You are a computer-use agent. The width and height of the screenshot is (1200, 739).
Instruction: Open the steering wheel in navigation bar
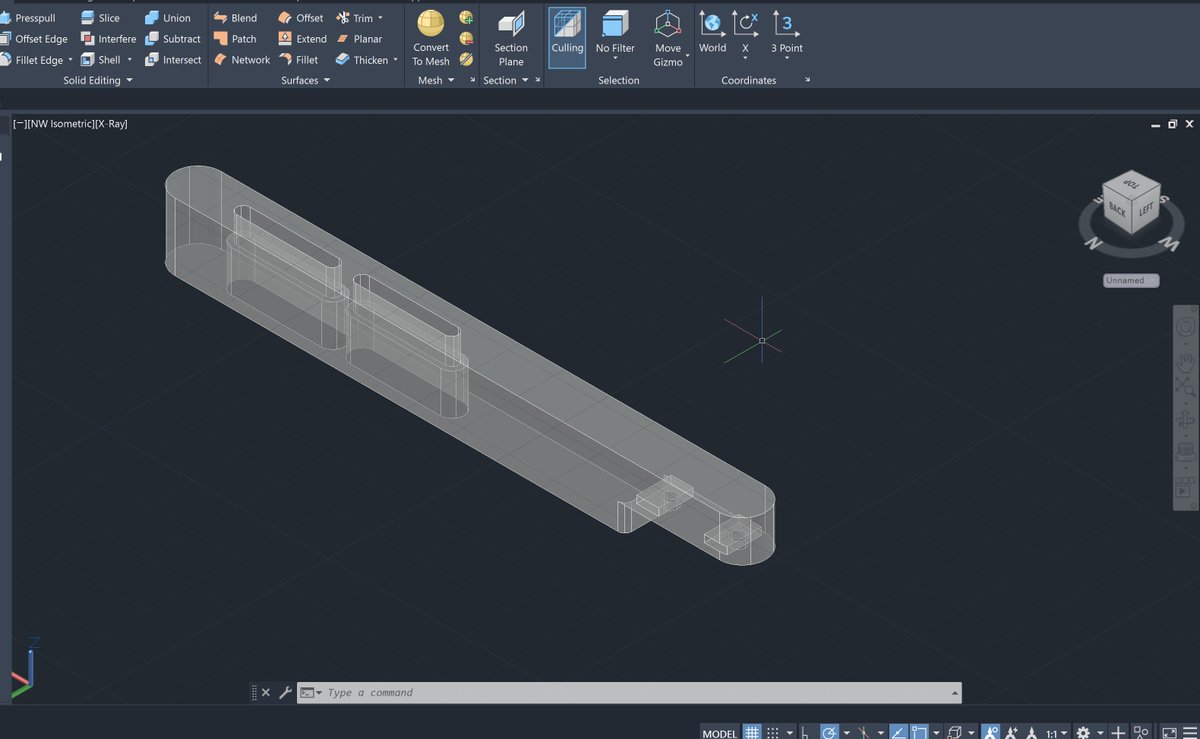(x=1186, y=328)
